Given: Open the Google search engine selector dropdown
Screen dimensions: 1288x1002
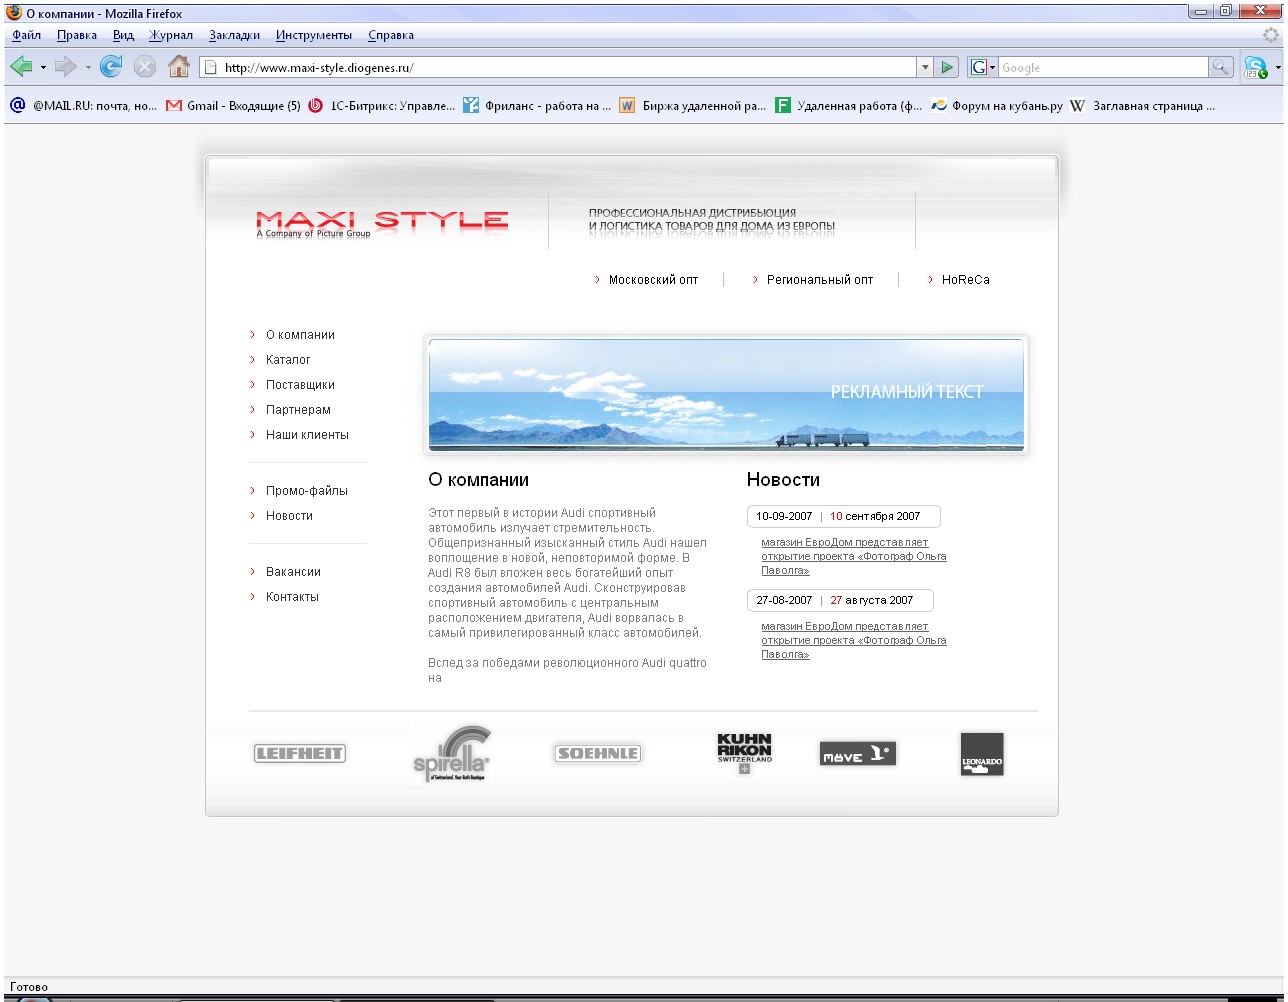Looking at the screenshot, I should point(982,67).
